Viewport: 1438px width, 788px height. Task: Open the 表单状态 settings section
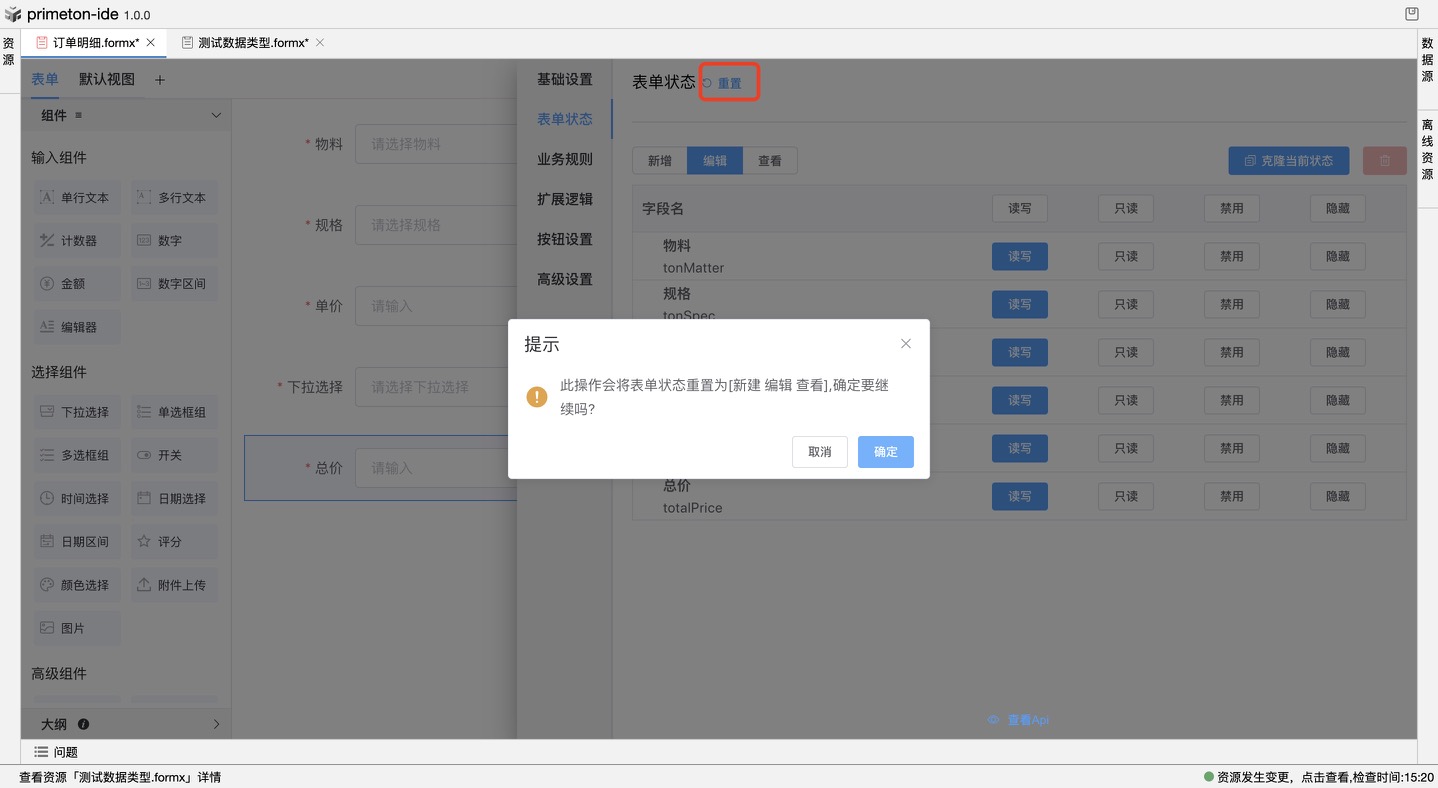(563, 118)
